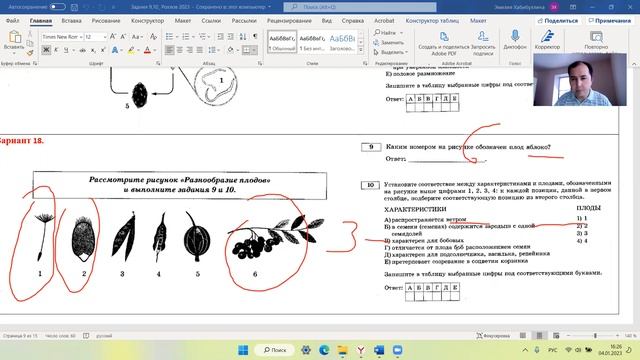
Task: Center the paragraph text
Action: click(x=180, y=50)
